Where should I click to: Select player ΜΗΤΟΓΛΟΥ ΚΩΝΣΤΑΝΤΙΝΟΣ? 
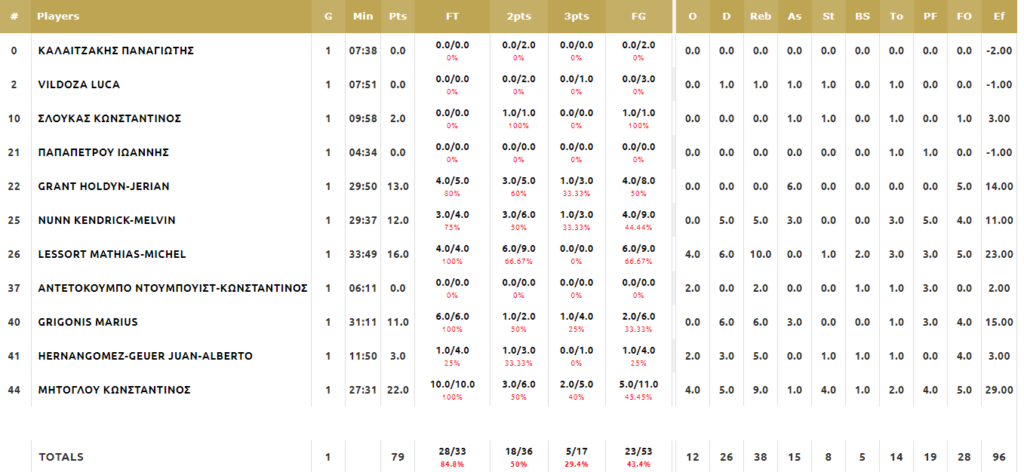(114, 390)
